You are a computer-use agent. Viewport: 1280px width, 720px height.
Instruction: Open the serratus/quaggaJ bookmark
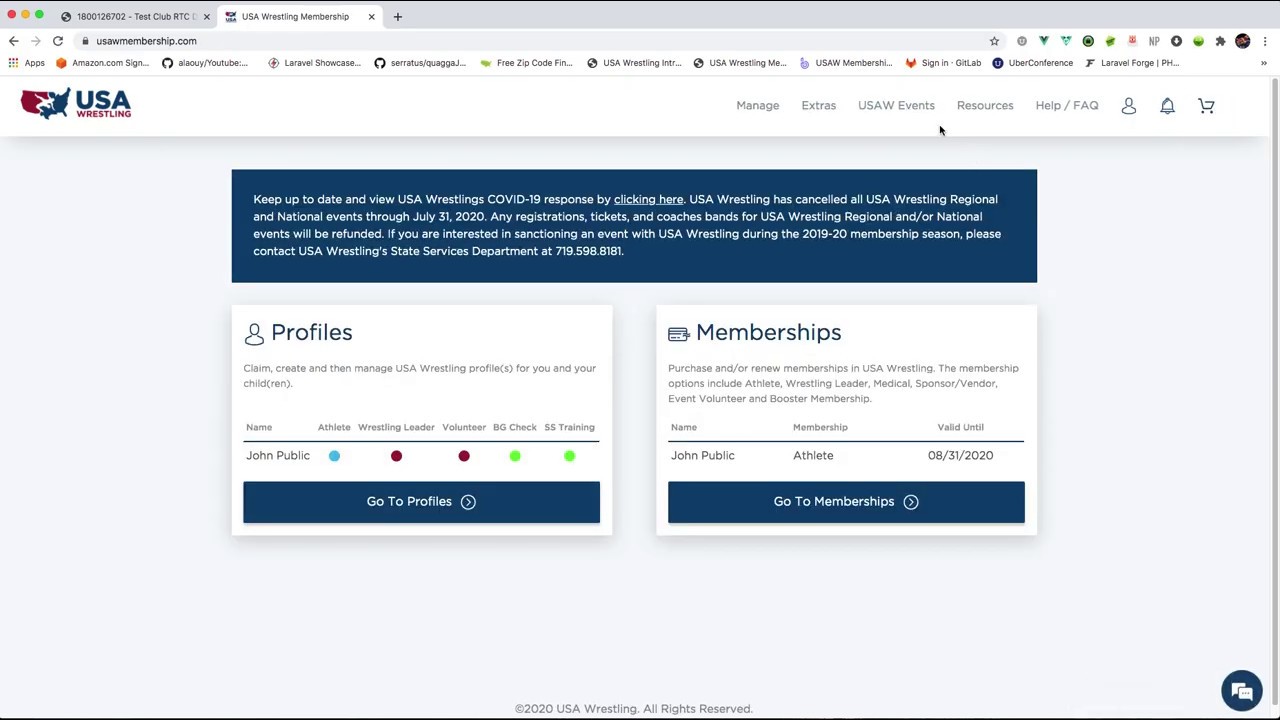coord(420,63)
